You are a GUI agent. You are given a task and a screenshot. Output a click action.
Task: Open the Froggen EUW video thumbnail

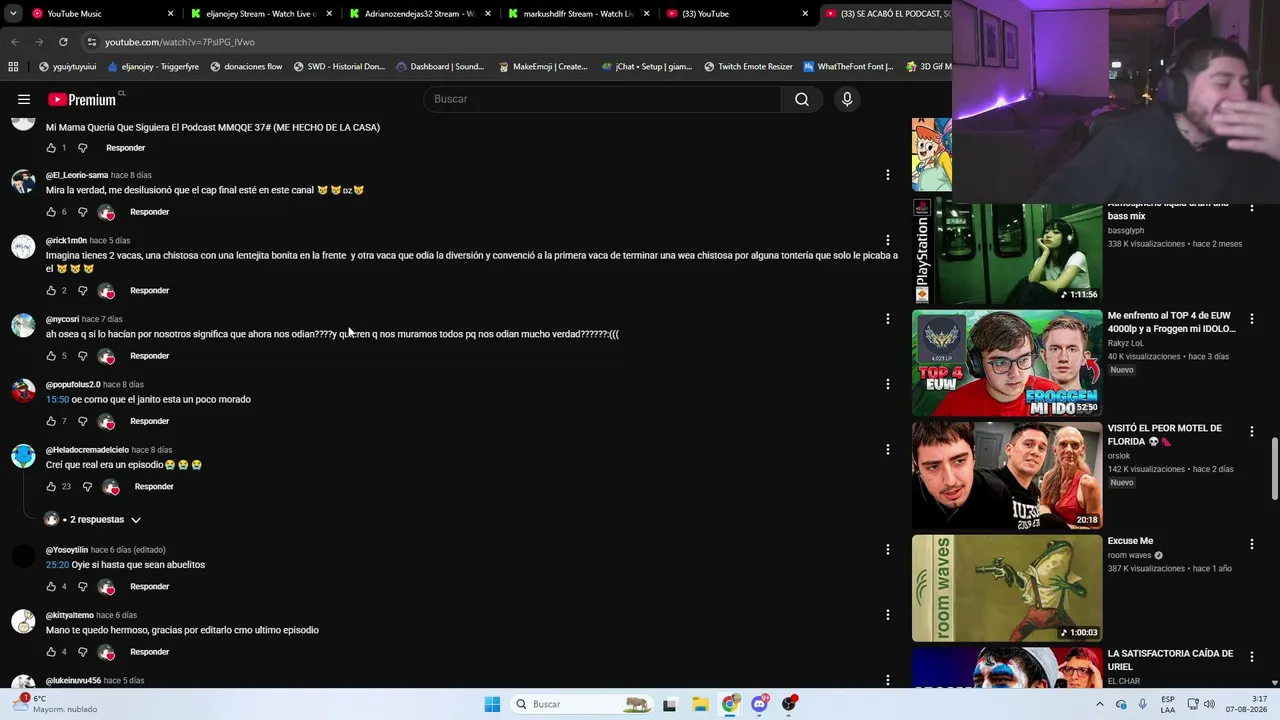(x=1007, y=363)
